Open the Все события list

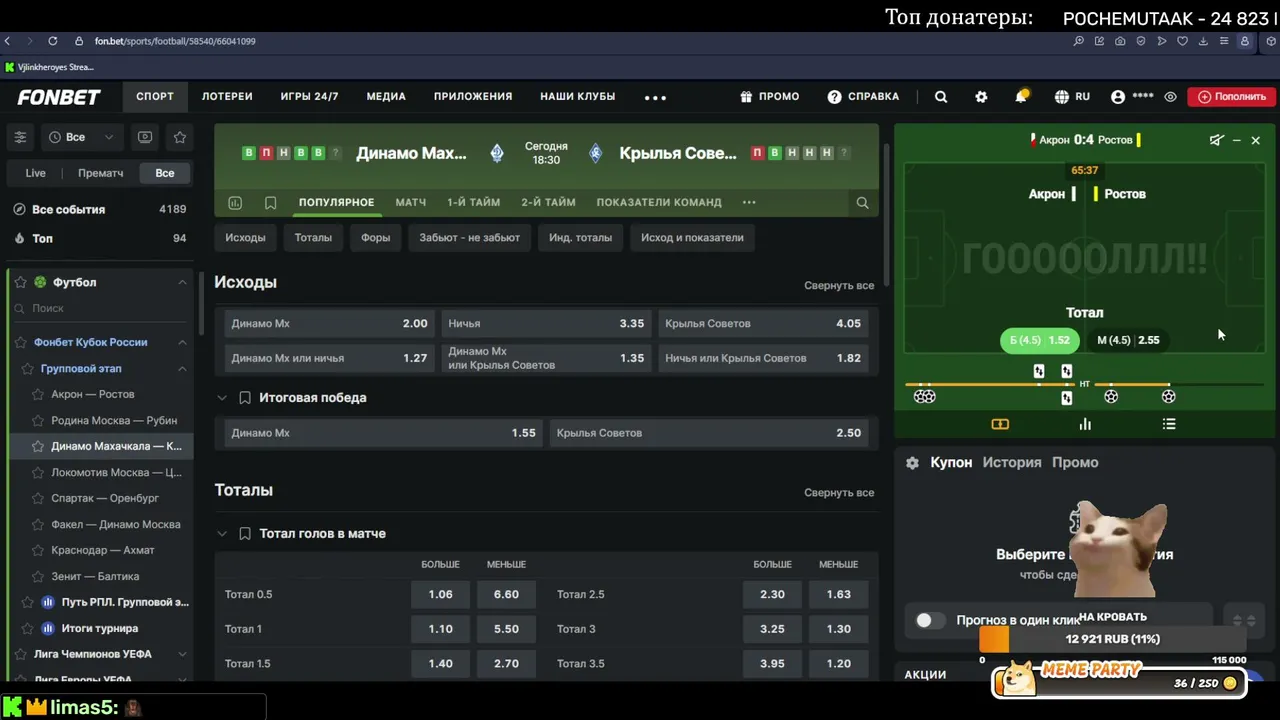[100, 209]
